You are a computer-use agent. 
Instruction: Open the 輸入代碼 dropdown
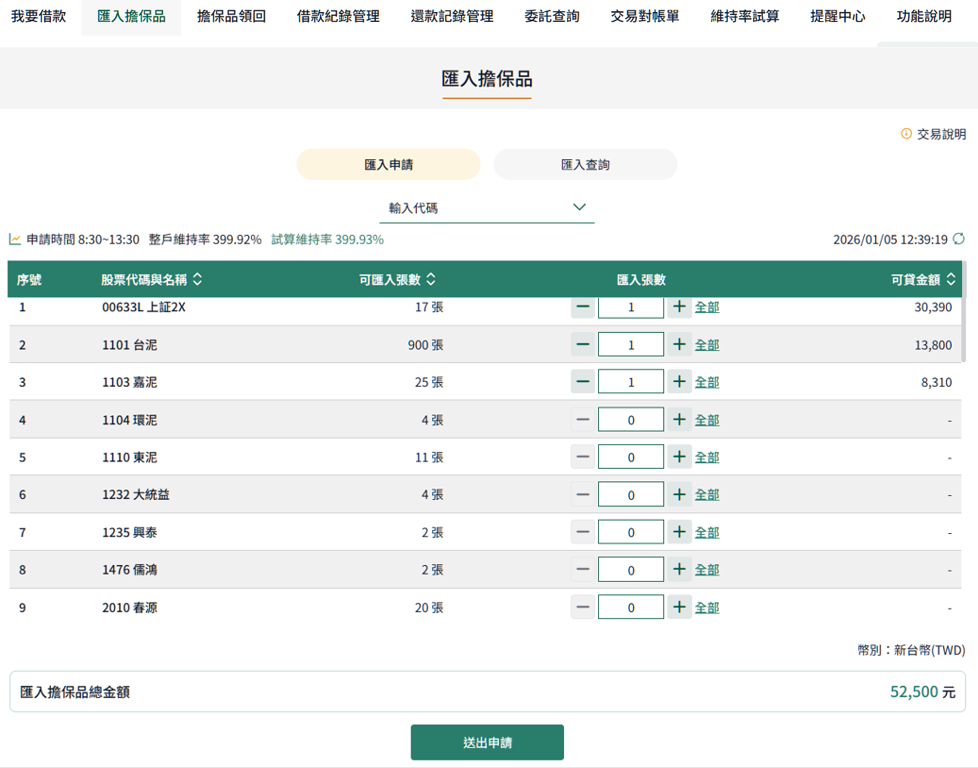[x=487, y=208]
